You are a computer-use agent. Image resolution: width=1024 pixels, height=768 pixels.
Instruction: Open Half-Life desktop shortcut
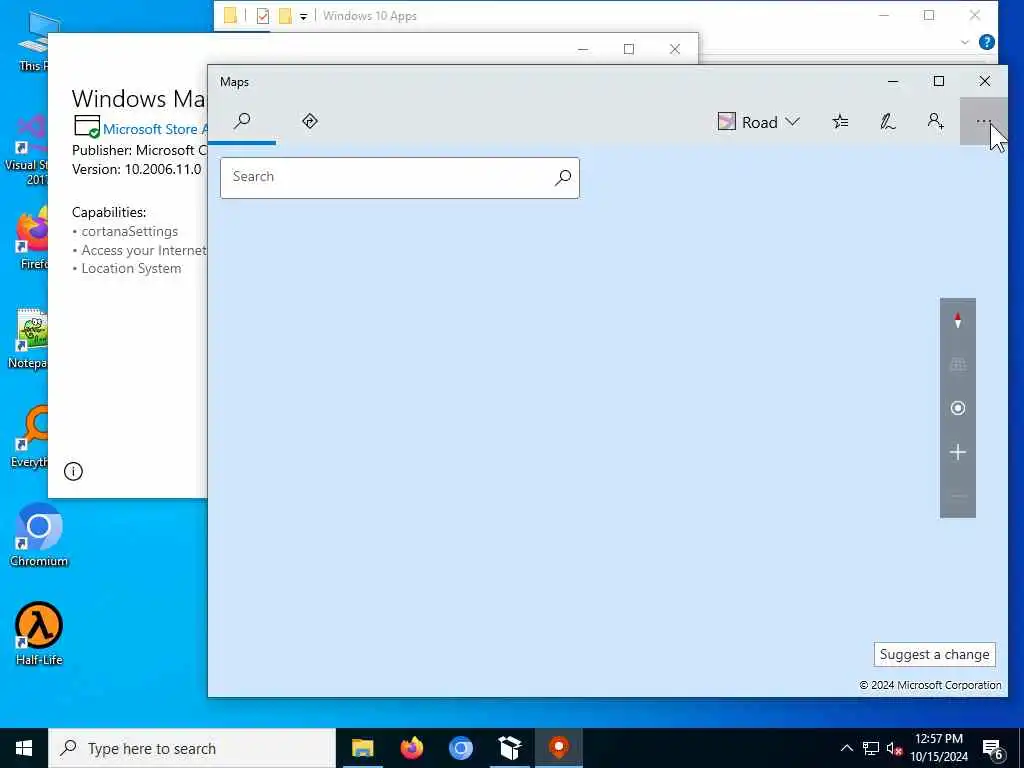(x=39, y=633)
